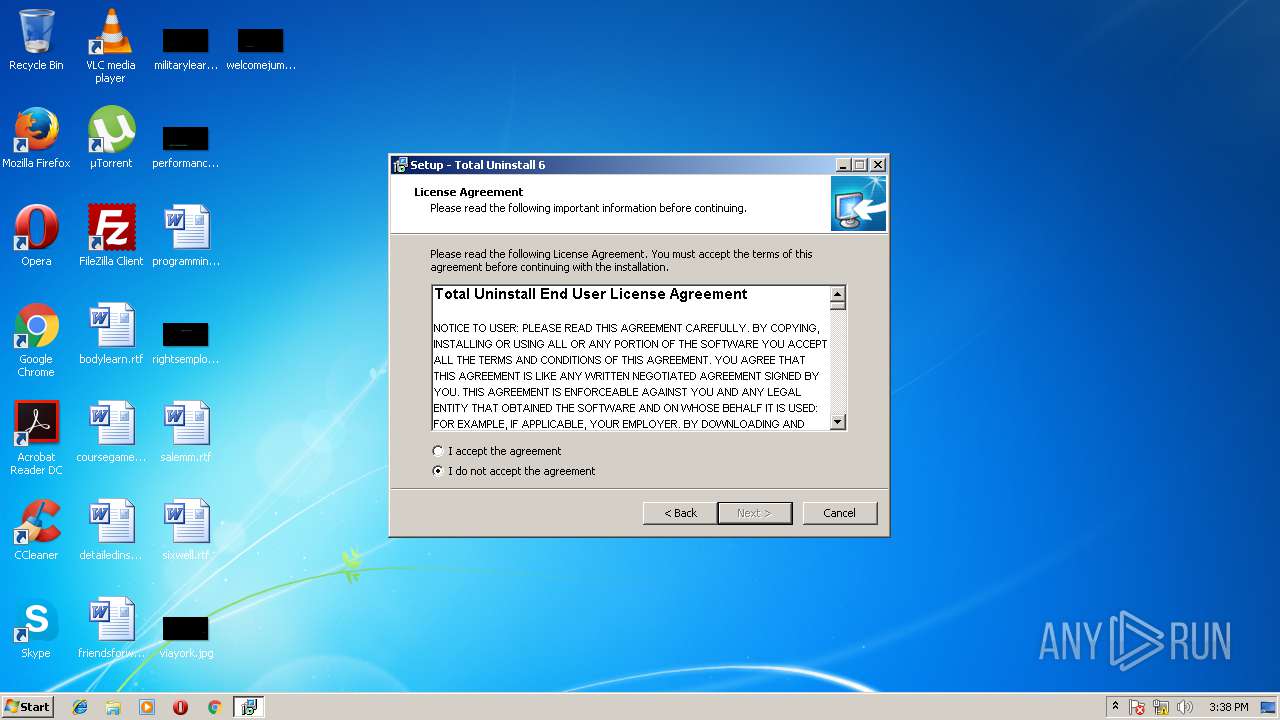The height and width of the screenshot is (720, 1280).
Task: Open media player taskbar icon
Action: (147, 707)
